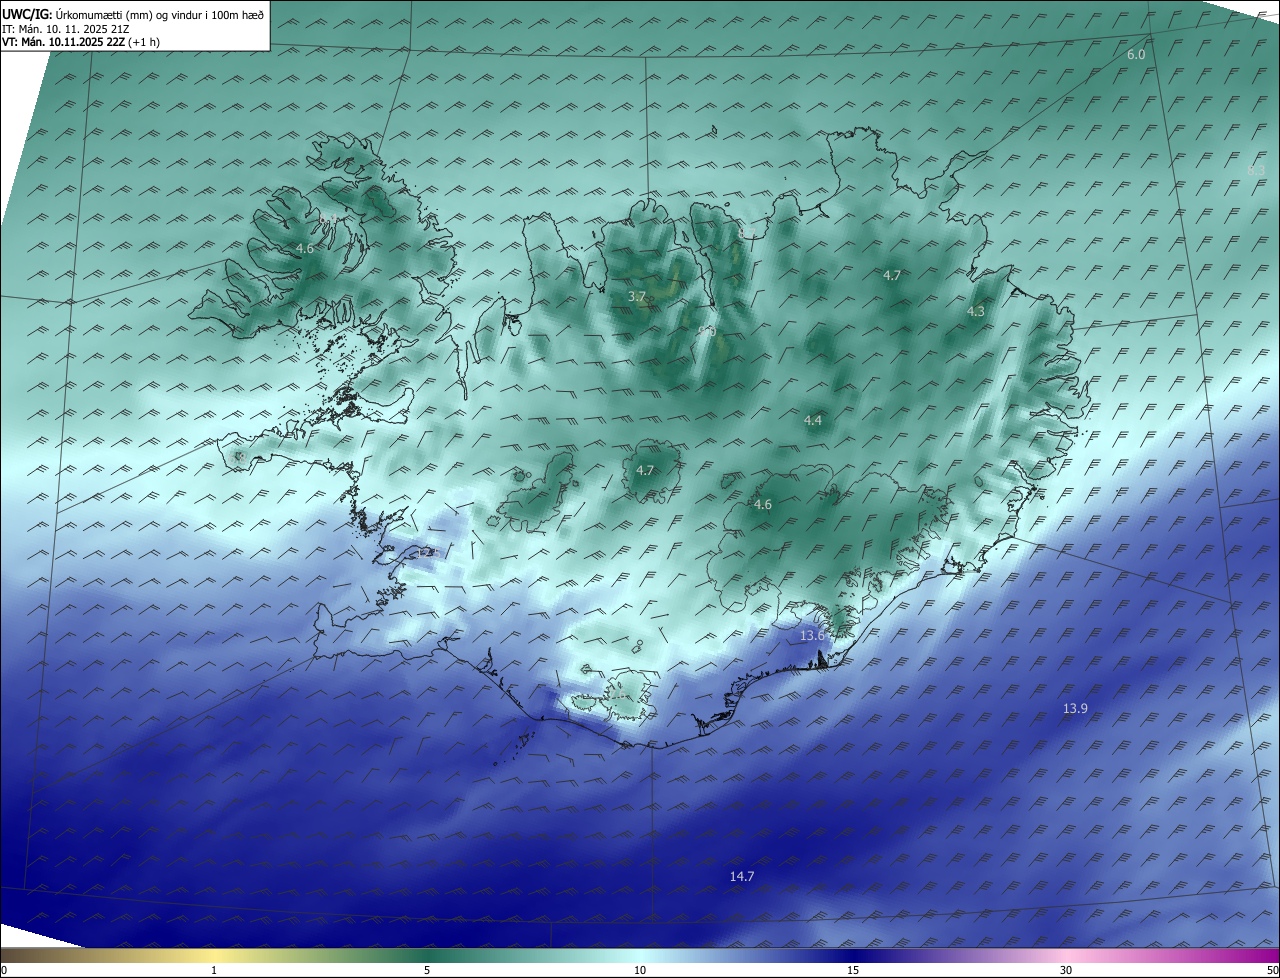Click the 4.6 value in the Westfjords

tap(305, 248)
